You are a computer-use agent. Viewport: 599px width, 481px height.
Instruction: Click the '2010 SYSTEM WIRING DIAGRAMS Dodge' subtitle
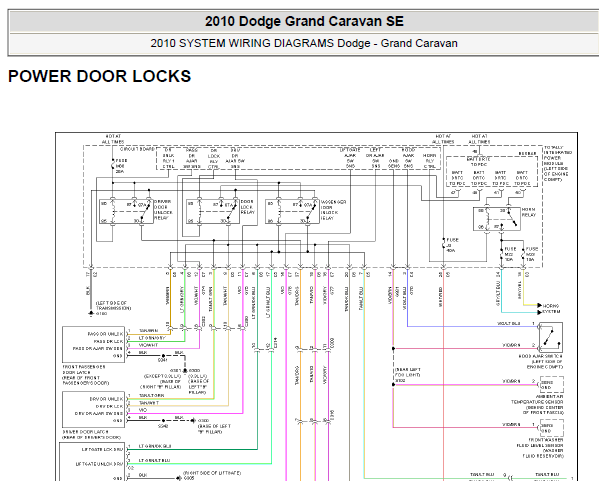260,43
